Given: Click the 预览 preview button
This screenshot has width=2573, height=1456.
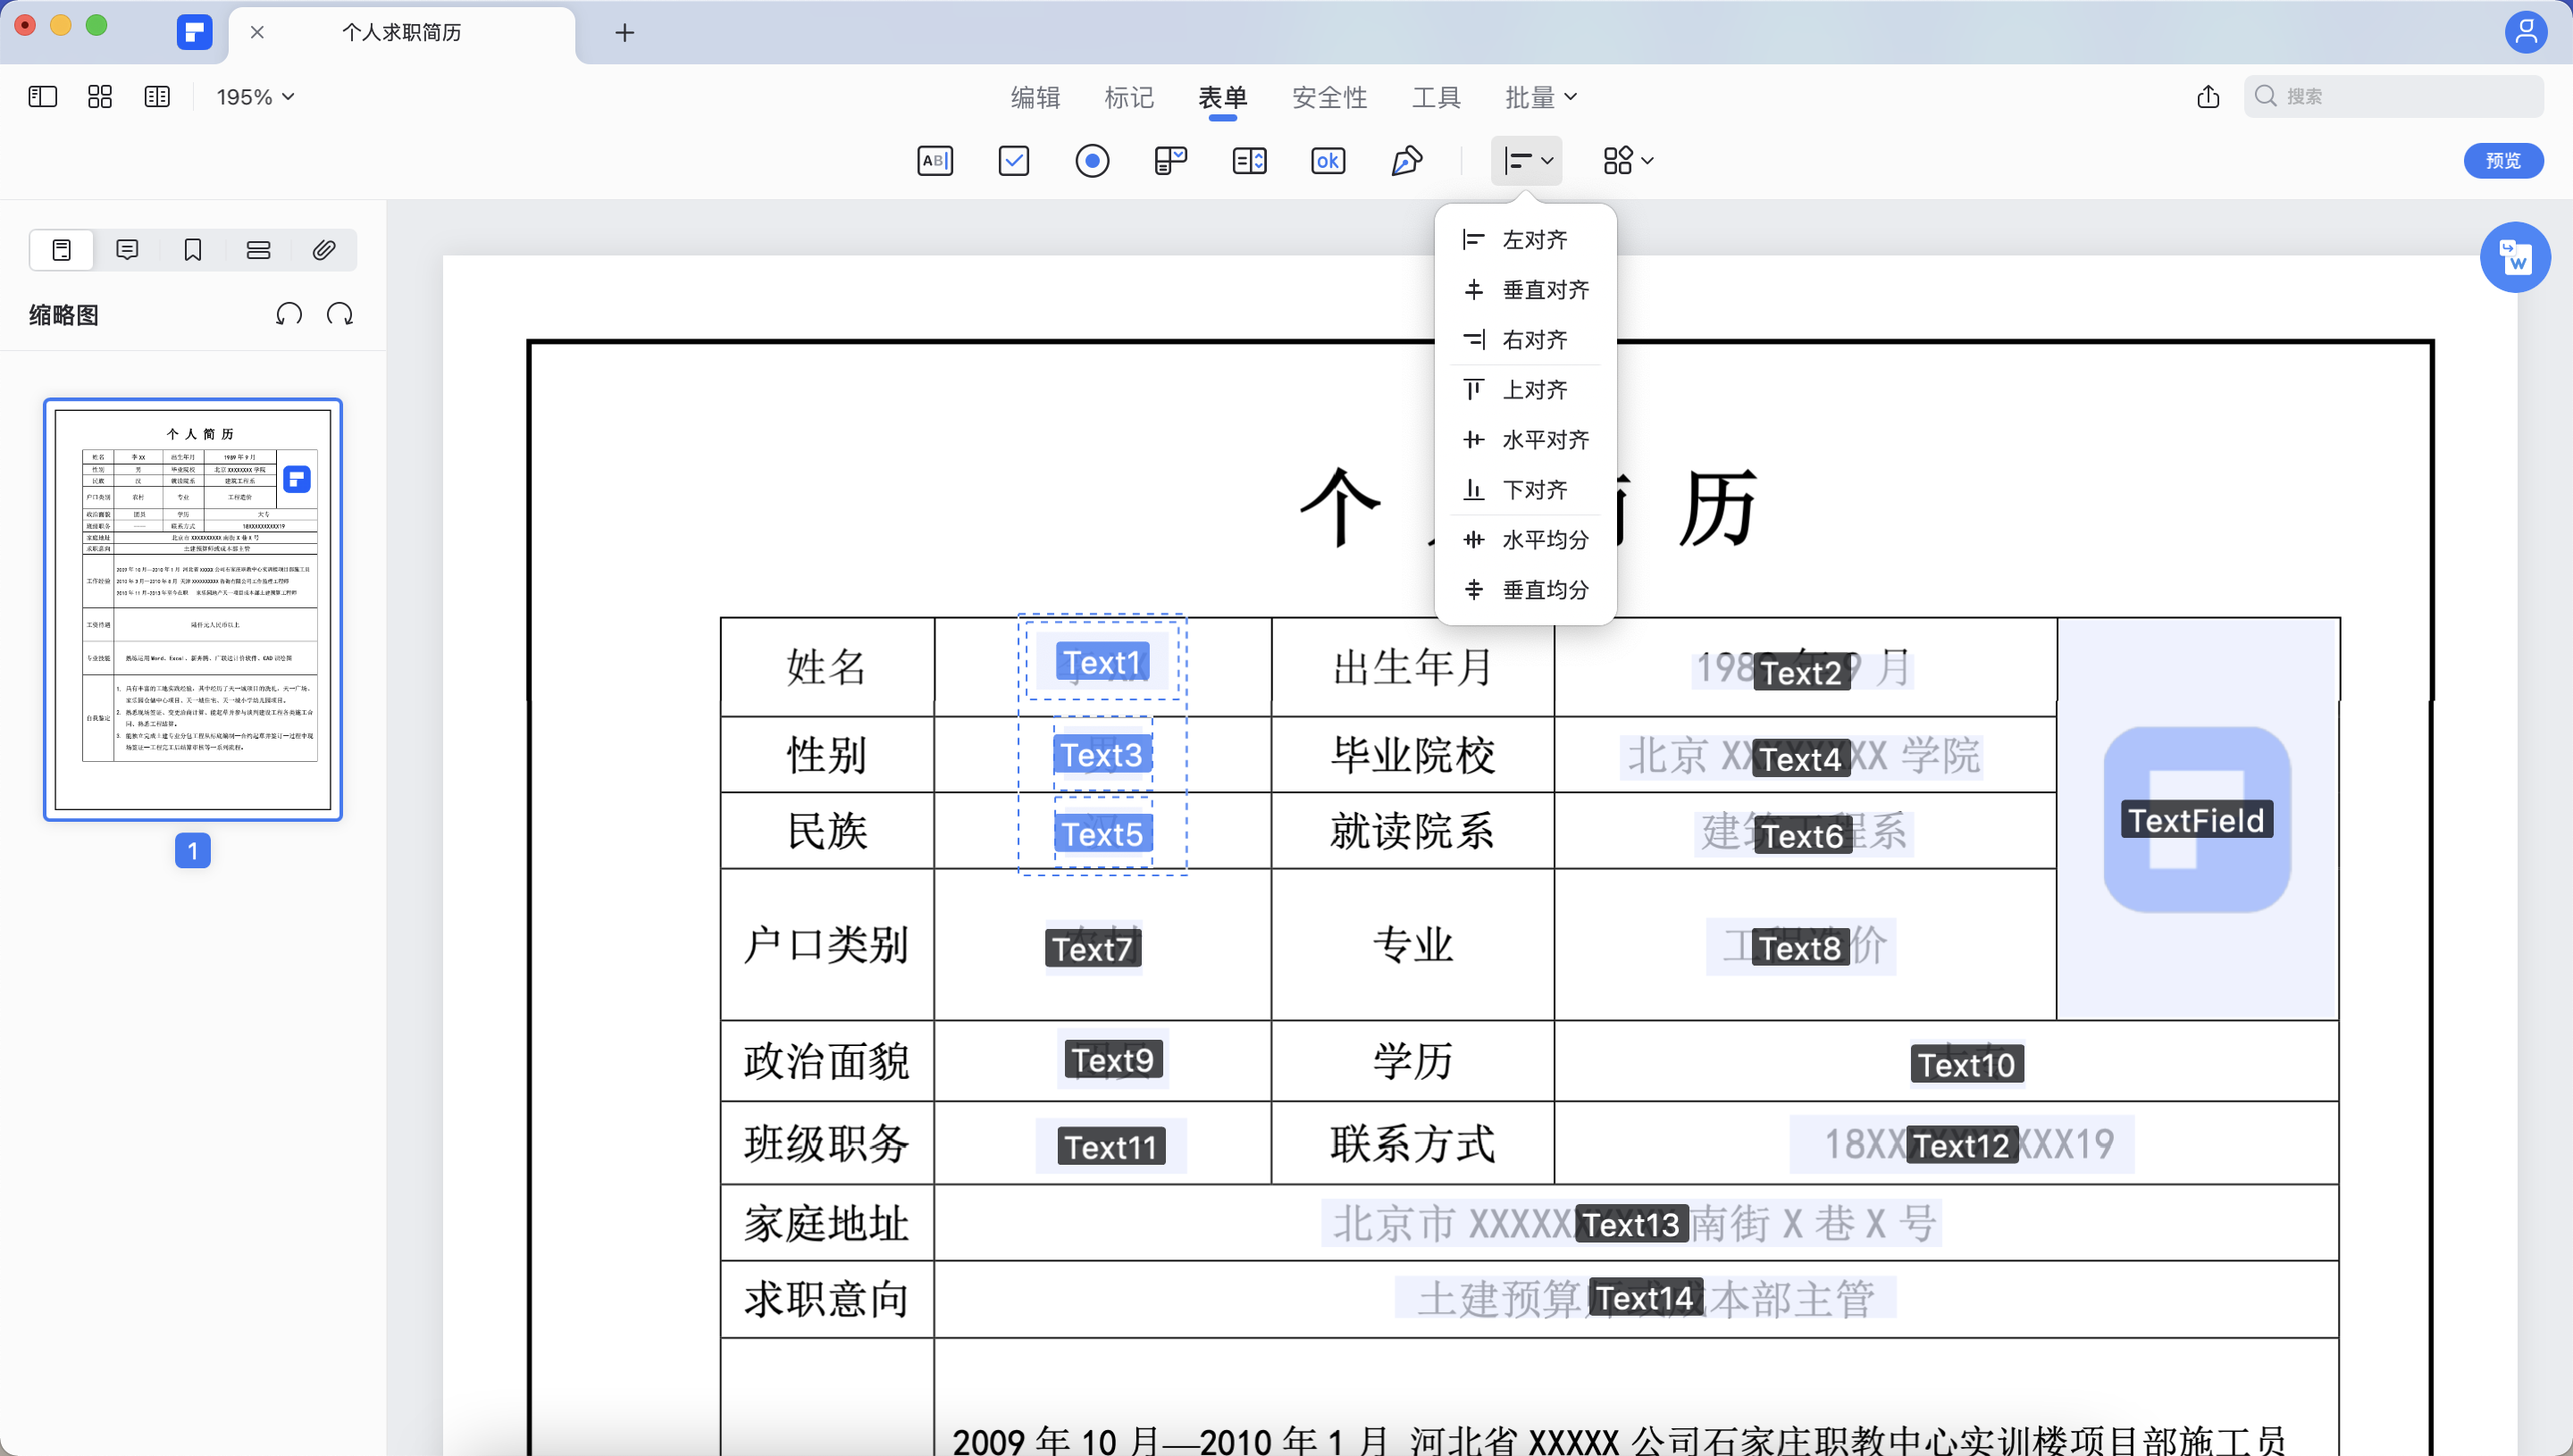Looking at the screenshot, I should coord(2503,160).
